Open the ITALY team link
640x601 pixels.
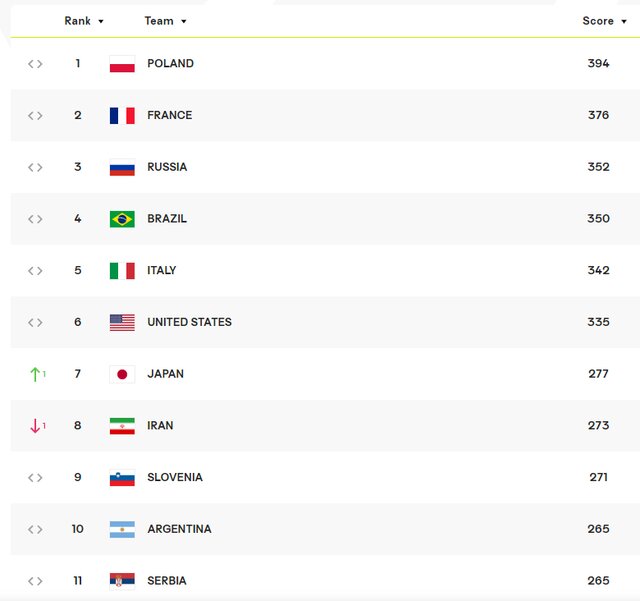[x=161, y=271]
